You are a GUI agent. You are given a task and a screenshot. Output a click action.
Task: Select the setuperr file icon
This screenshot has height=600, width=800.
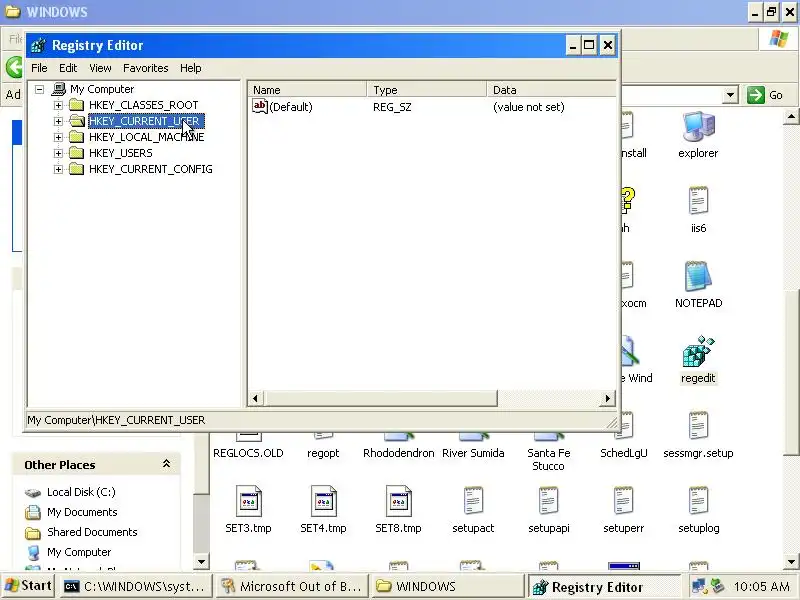pos(623,501)
